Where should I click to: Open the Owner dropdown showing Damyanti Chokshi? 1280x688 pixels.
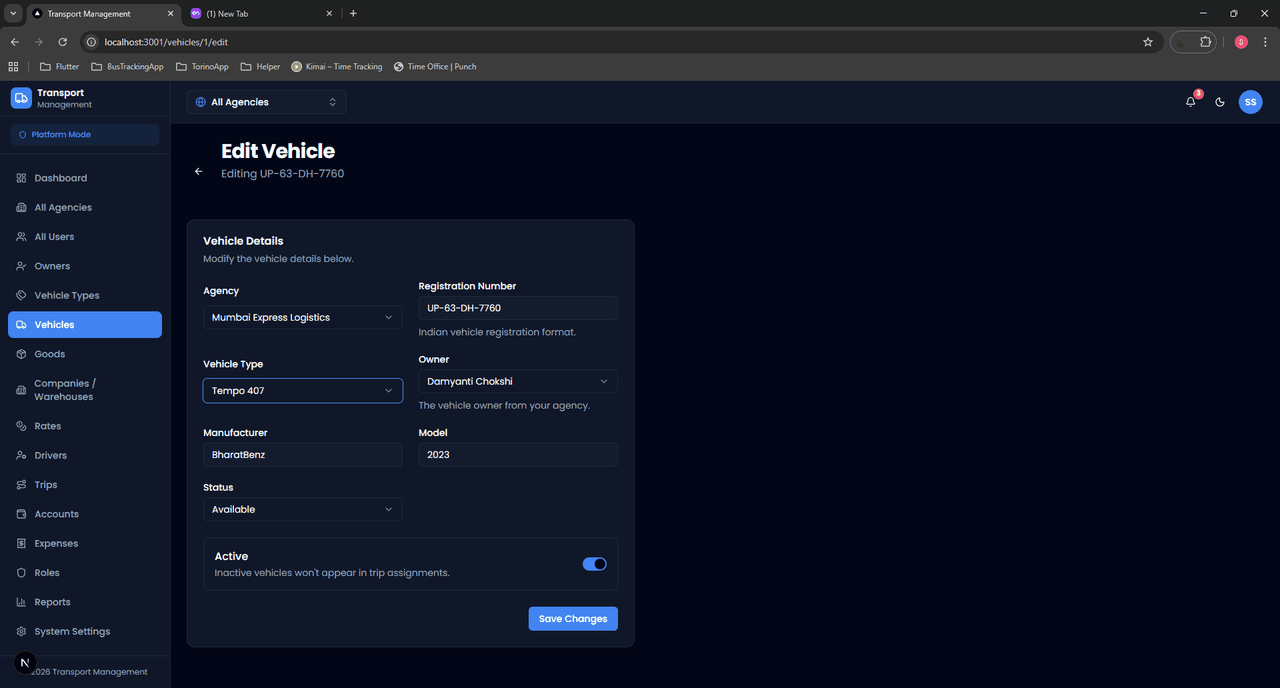pyautogui.click(x=518, y=381)
